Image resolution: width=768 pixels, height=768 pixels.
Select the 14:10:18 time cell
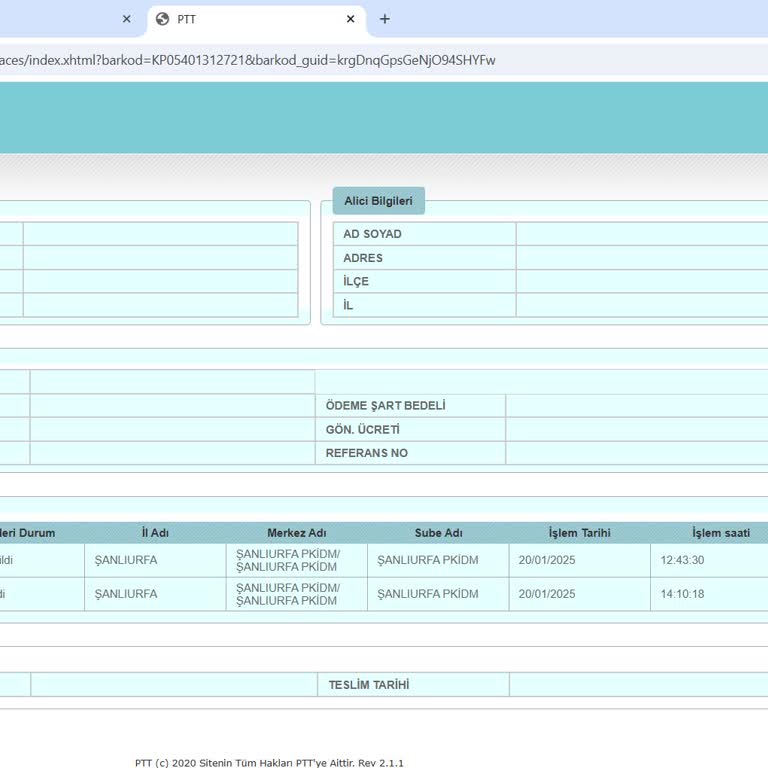pos(682,594)
